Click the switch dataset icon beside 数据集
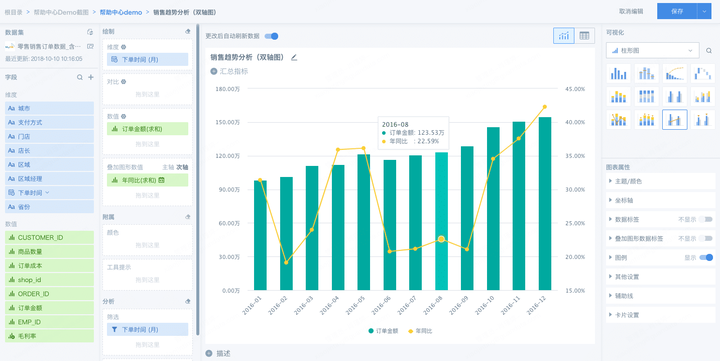 tap(90, 33)
